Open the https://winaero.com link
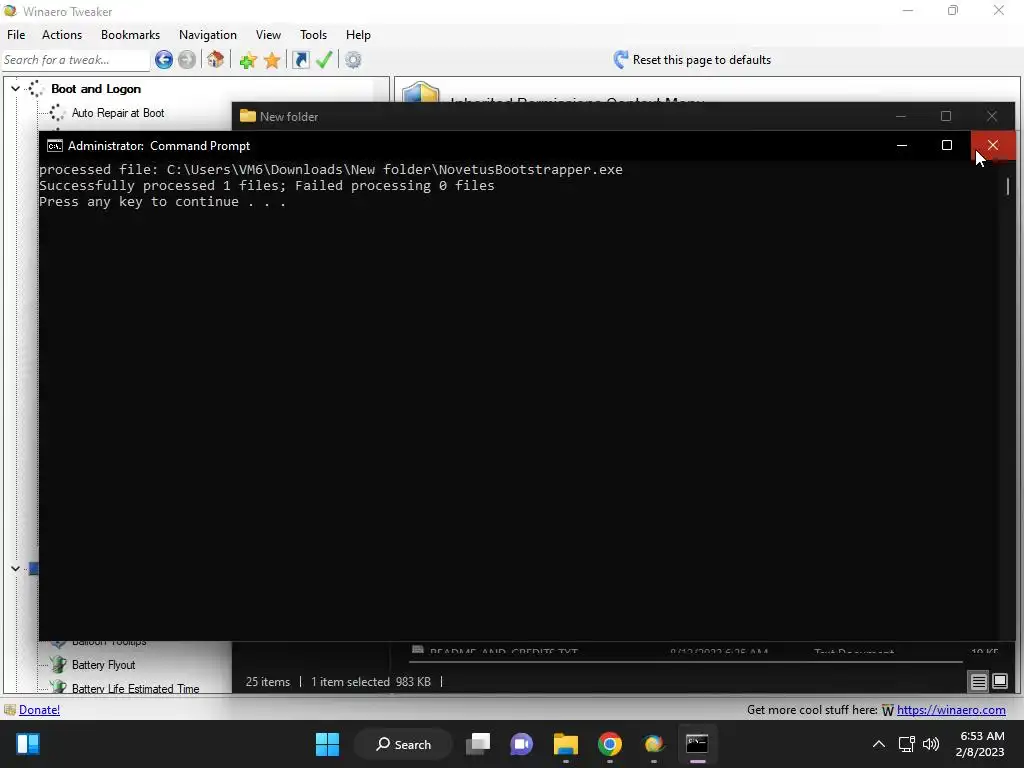 tap(951, 710)
